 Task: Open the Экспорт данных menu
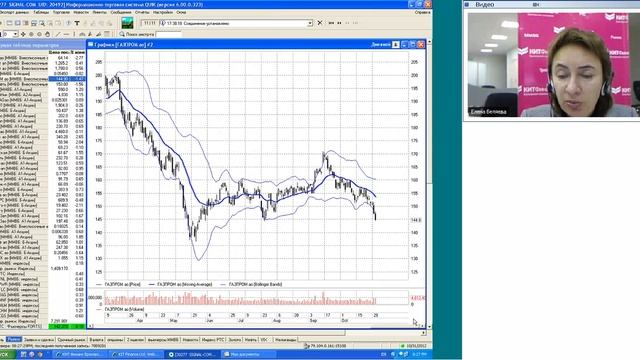(x=14, y=12)
